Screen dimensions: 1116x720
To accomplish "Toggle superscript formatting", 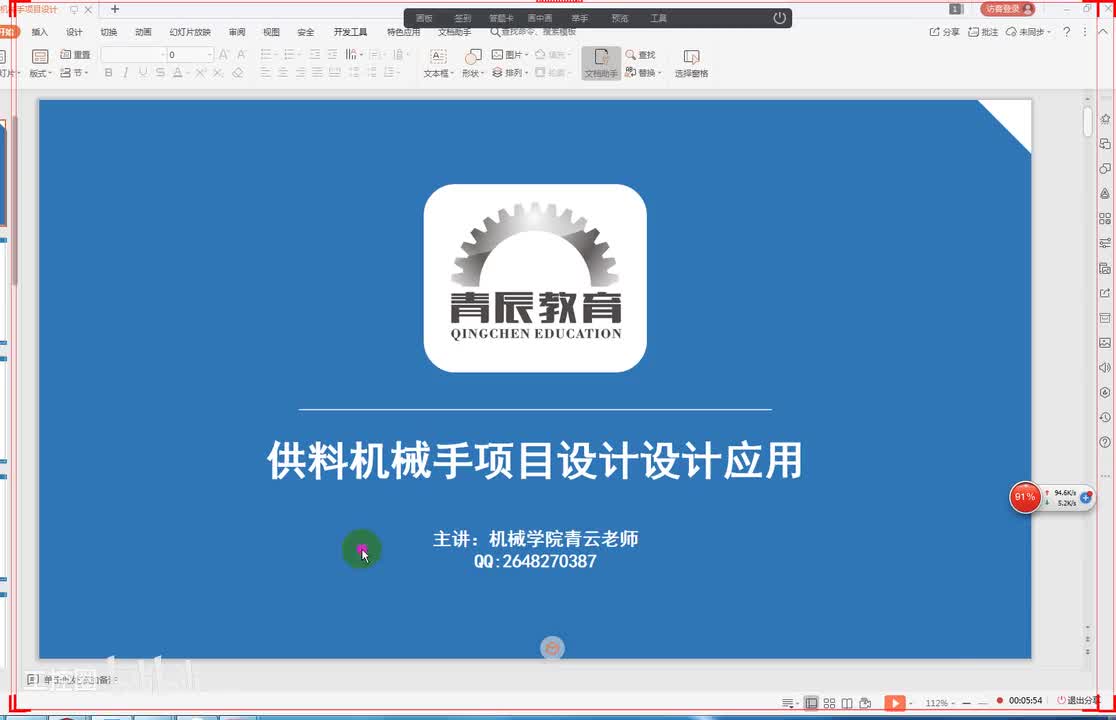I will [x=200, y=73].
